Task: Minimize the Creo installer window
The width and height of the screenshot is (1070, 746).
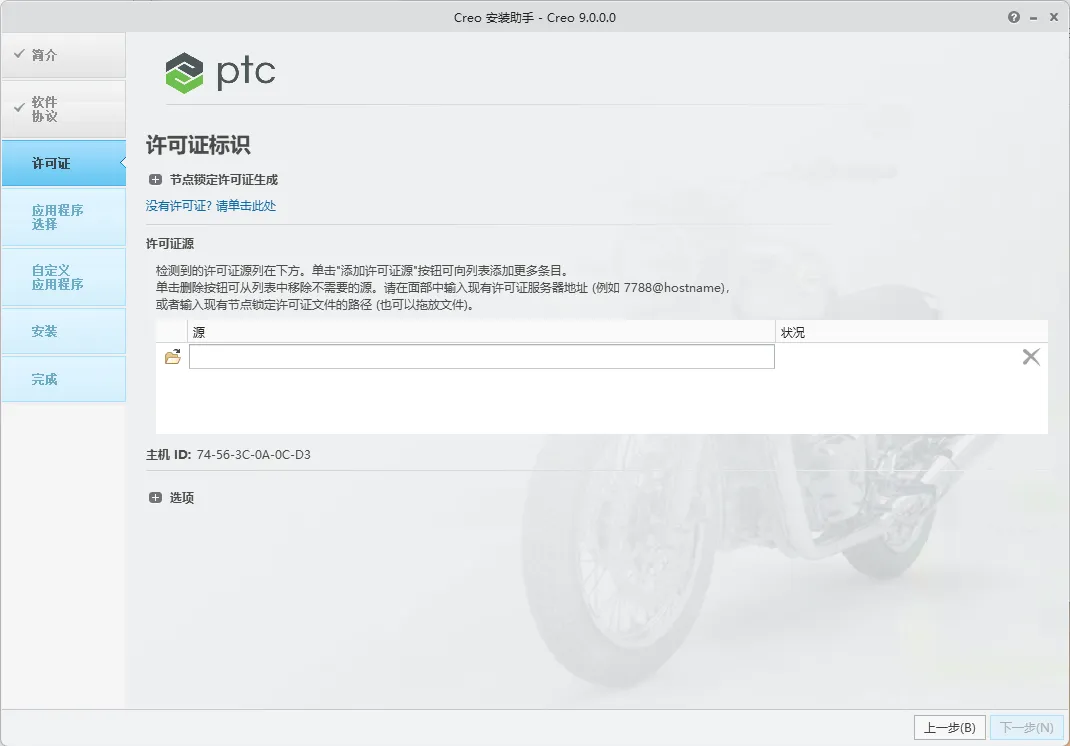Action: (1033, 18)
